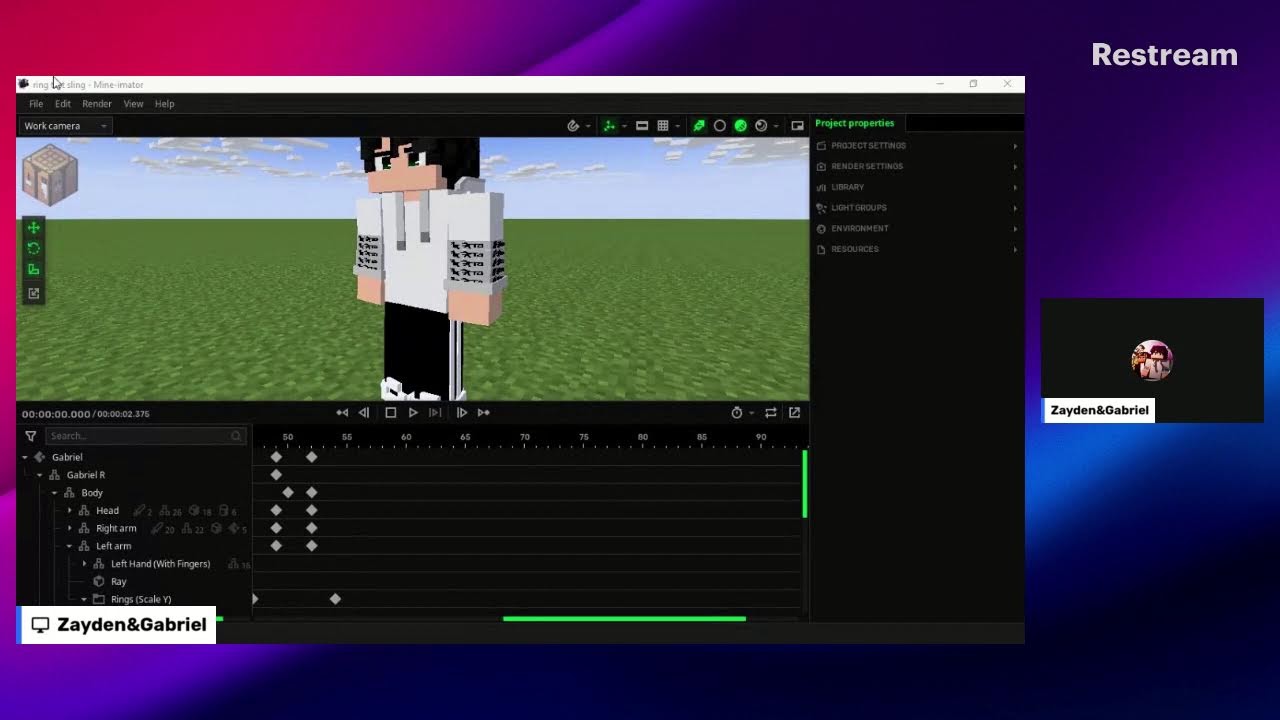Collapse the Body tree item

(55, 493)
